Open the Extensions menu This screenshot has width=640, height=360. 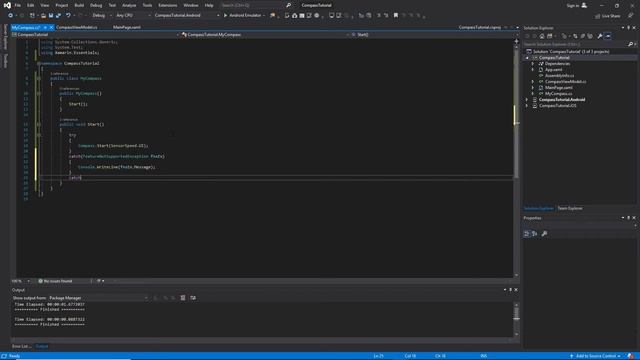[x=168, y=5]
